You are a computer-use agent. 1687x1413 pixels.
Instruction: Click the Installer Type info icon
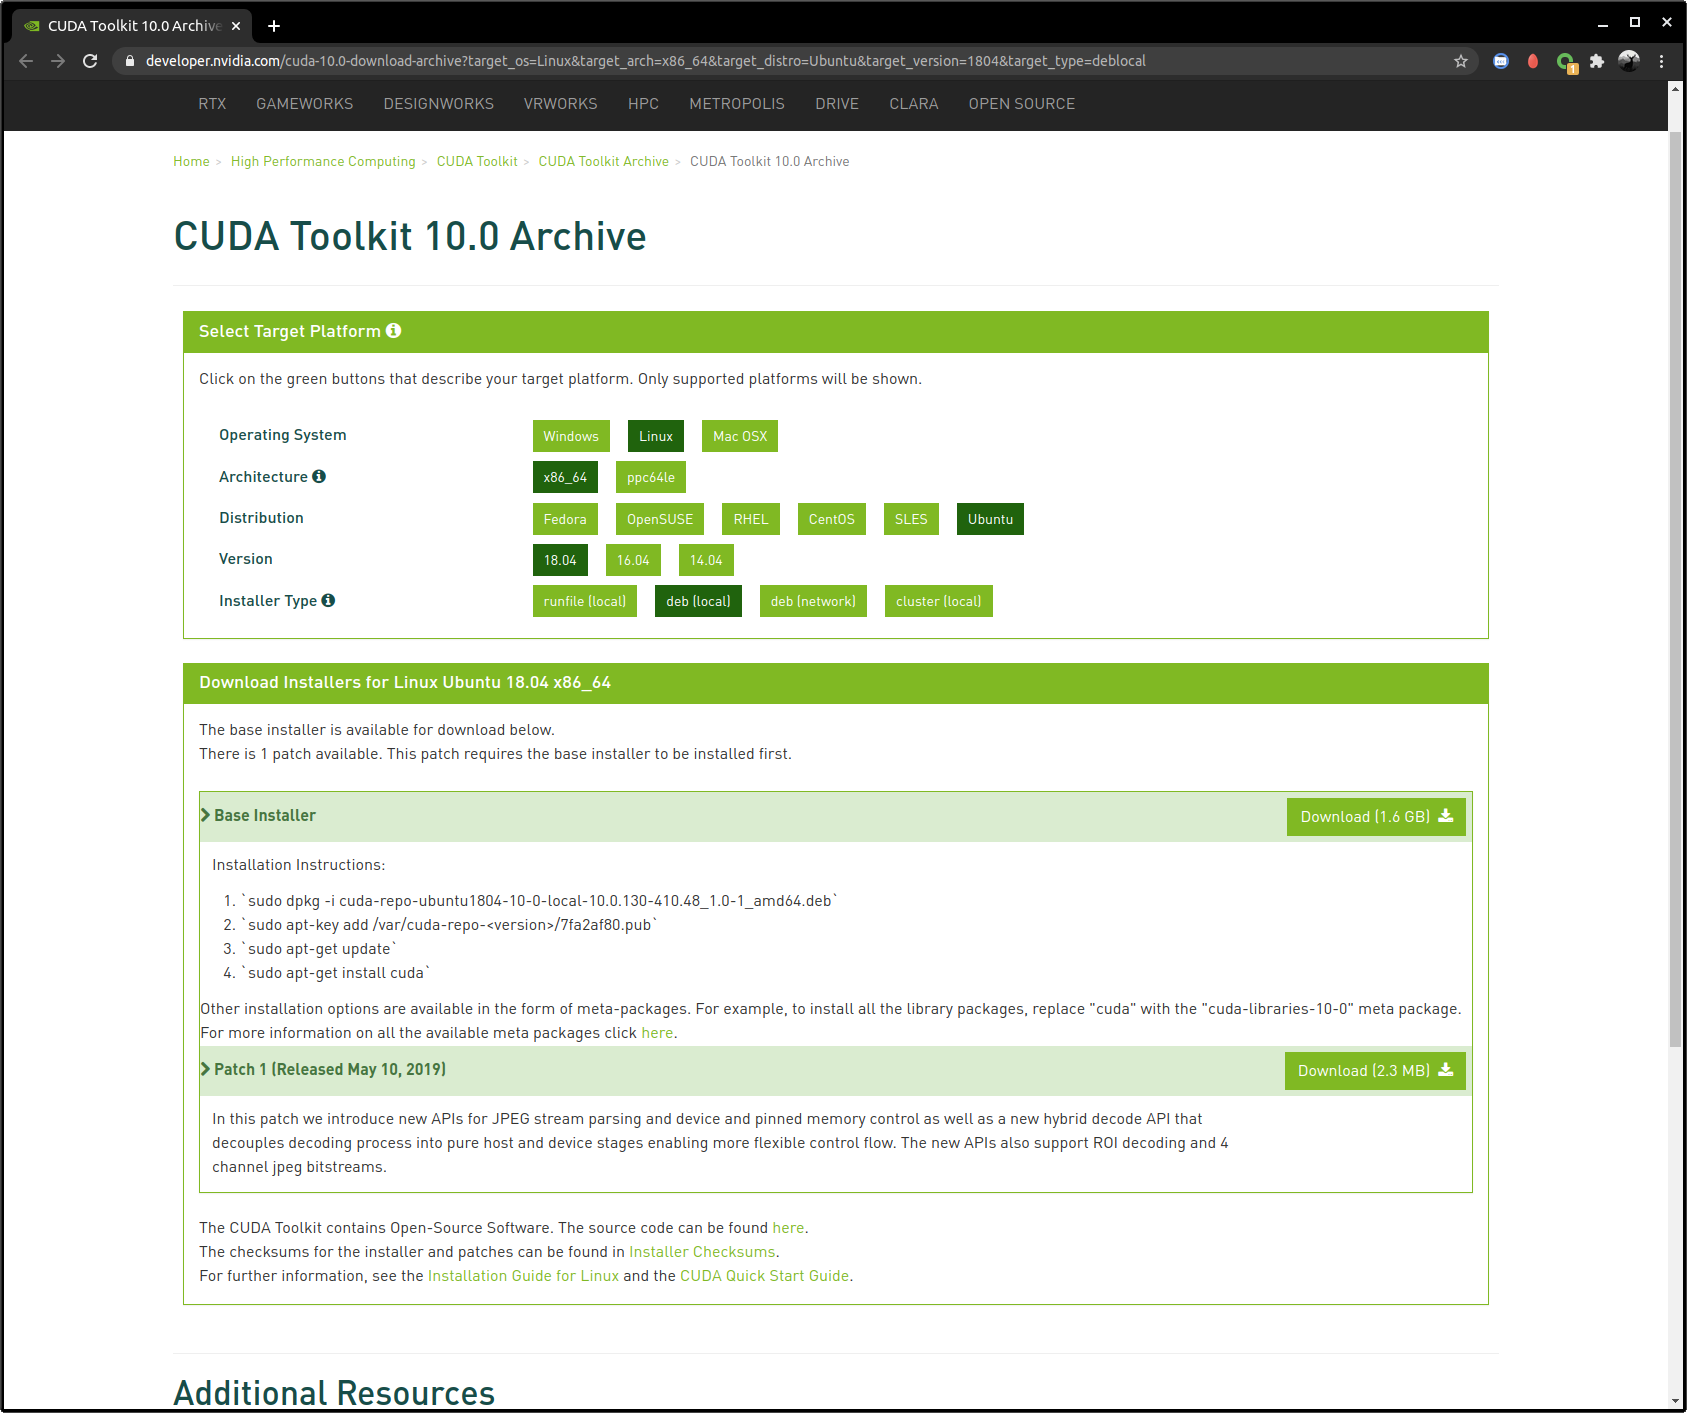(x=328, y=600)
